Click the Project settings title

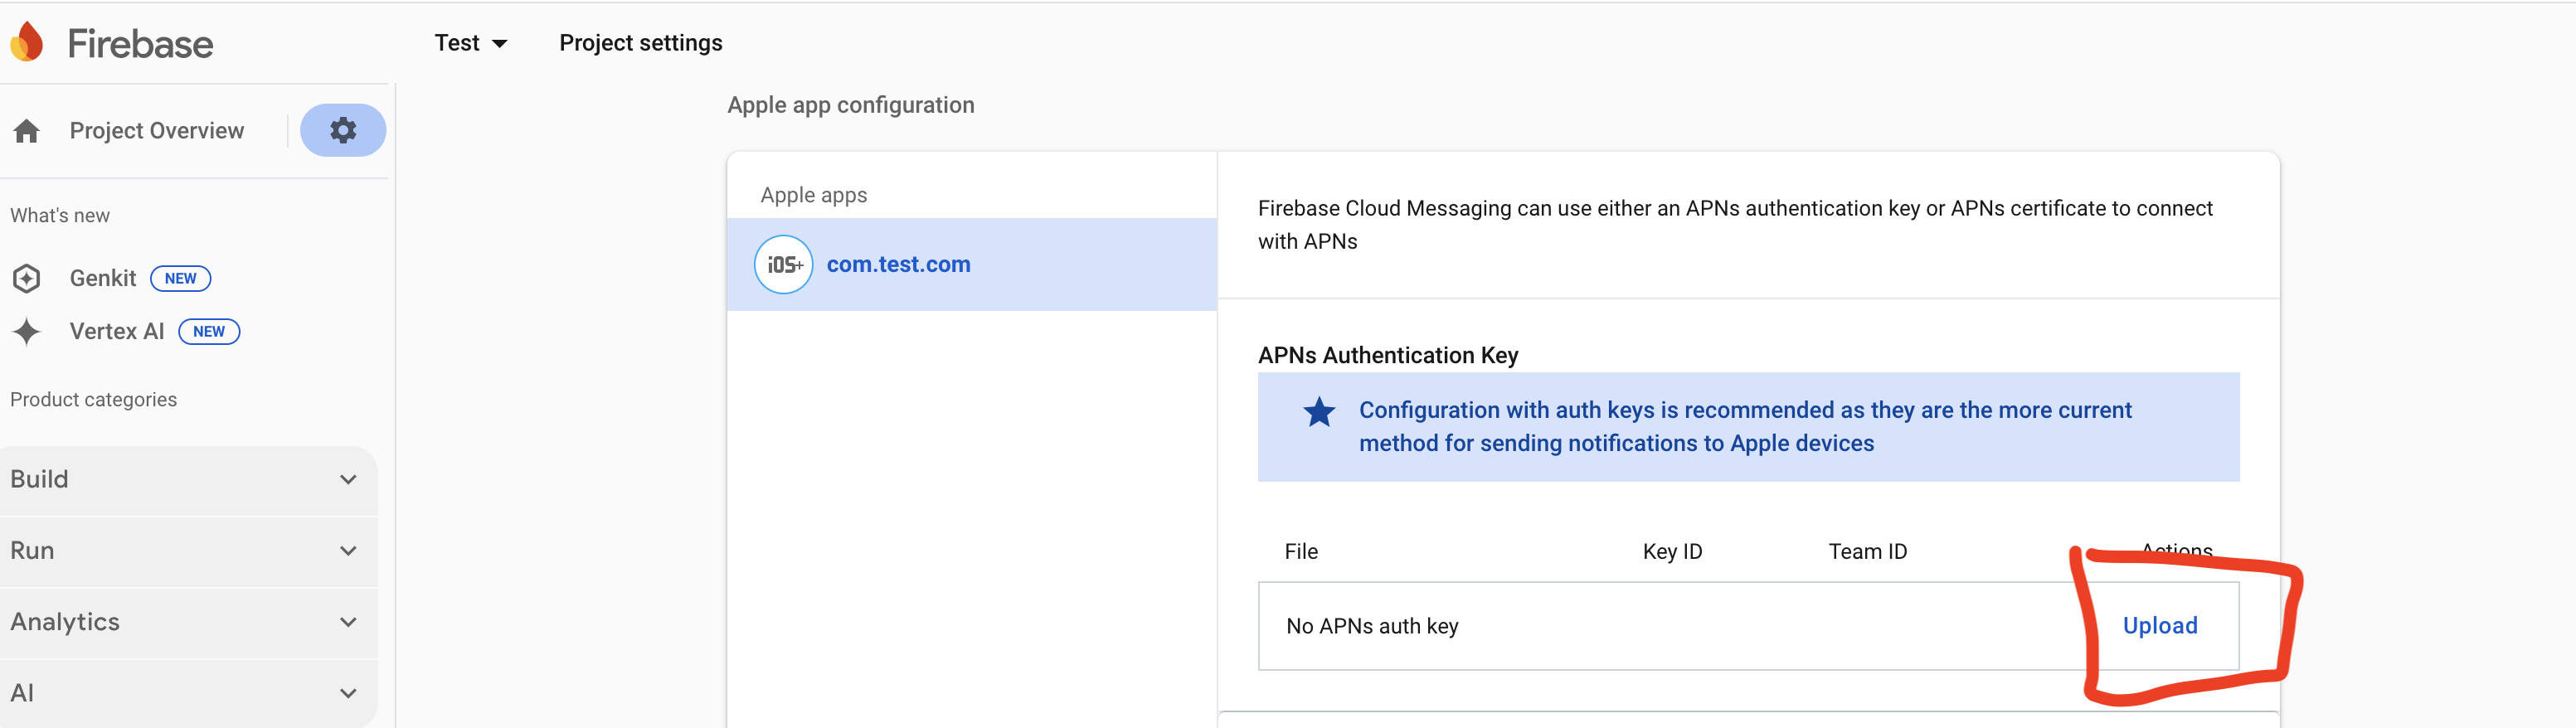click(x=640, y=43)
